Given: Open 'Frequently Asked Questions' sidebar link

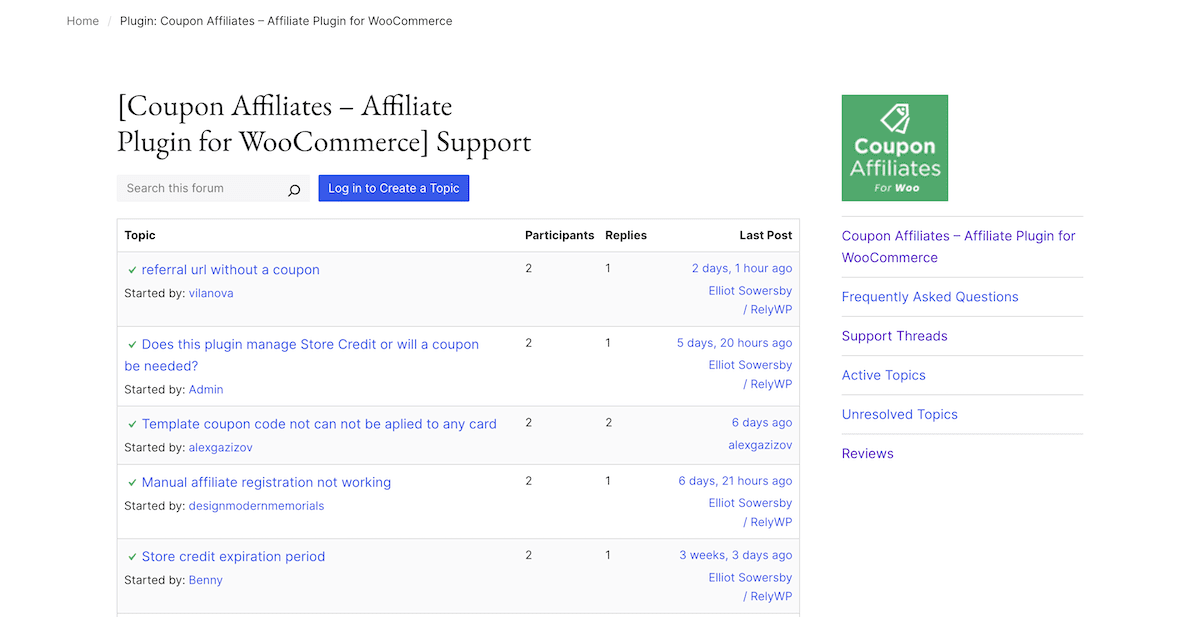Looking at the screenshot, I should (930, 297).
